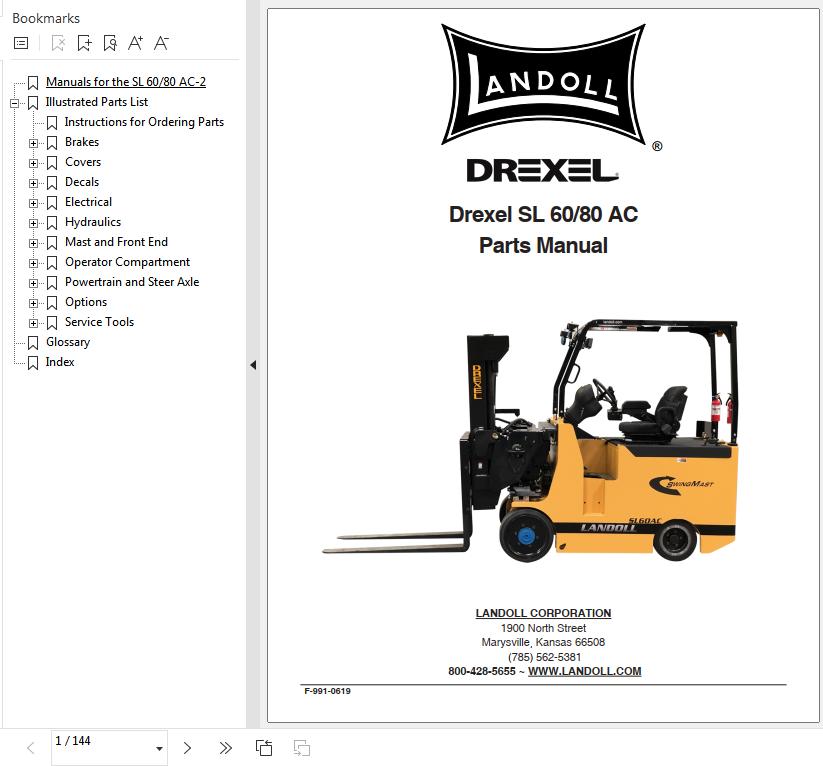This screenshot has width=823, height=766.
Task: Select the Options bookmark label
Action: click(x=86, y=302)
